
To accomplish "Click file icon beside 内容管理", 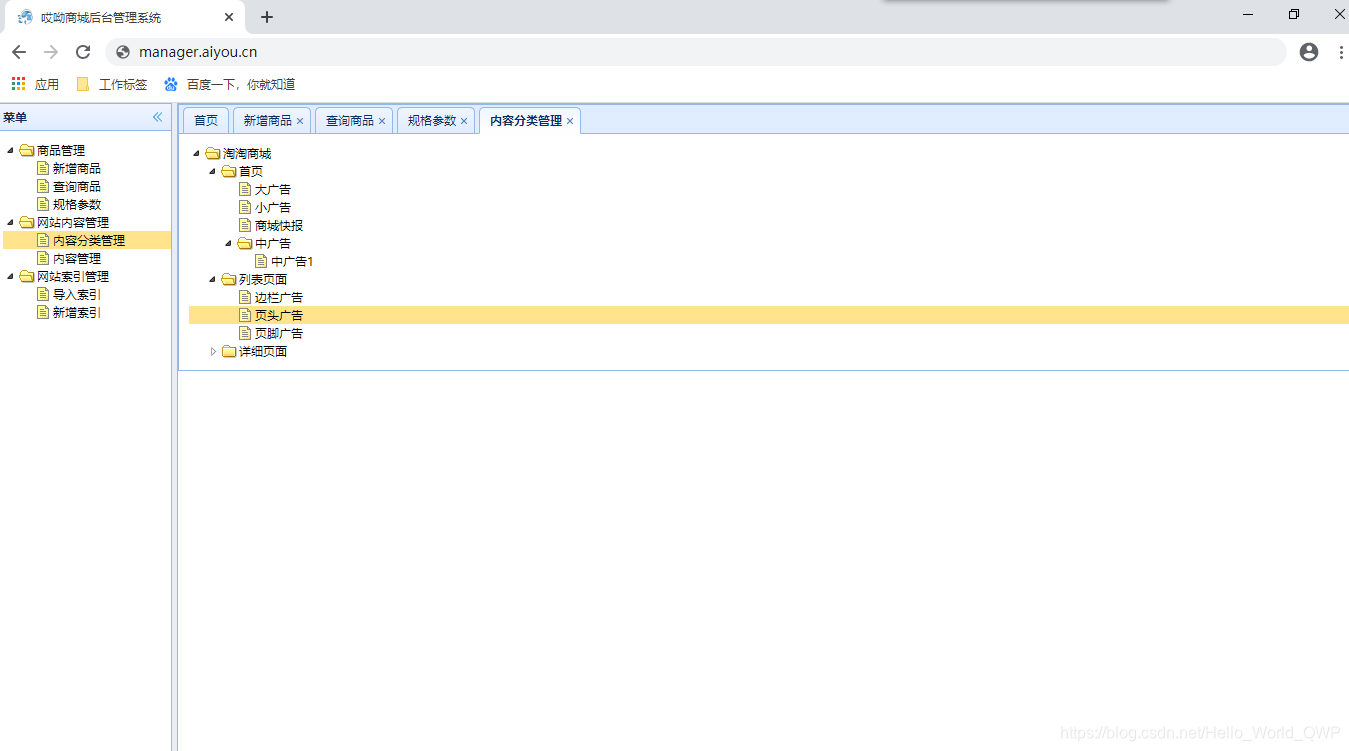I will coord(43,258).
